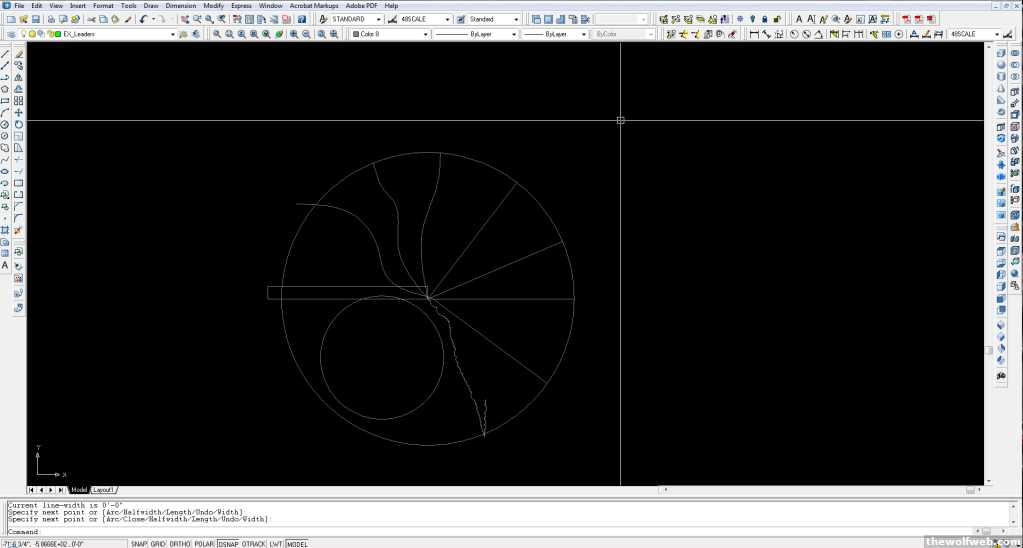Click the GRID button in status bar
The width and height of the screenshot is (1023, 548).
click(158, 543)
